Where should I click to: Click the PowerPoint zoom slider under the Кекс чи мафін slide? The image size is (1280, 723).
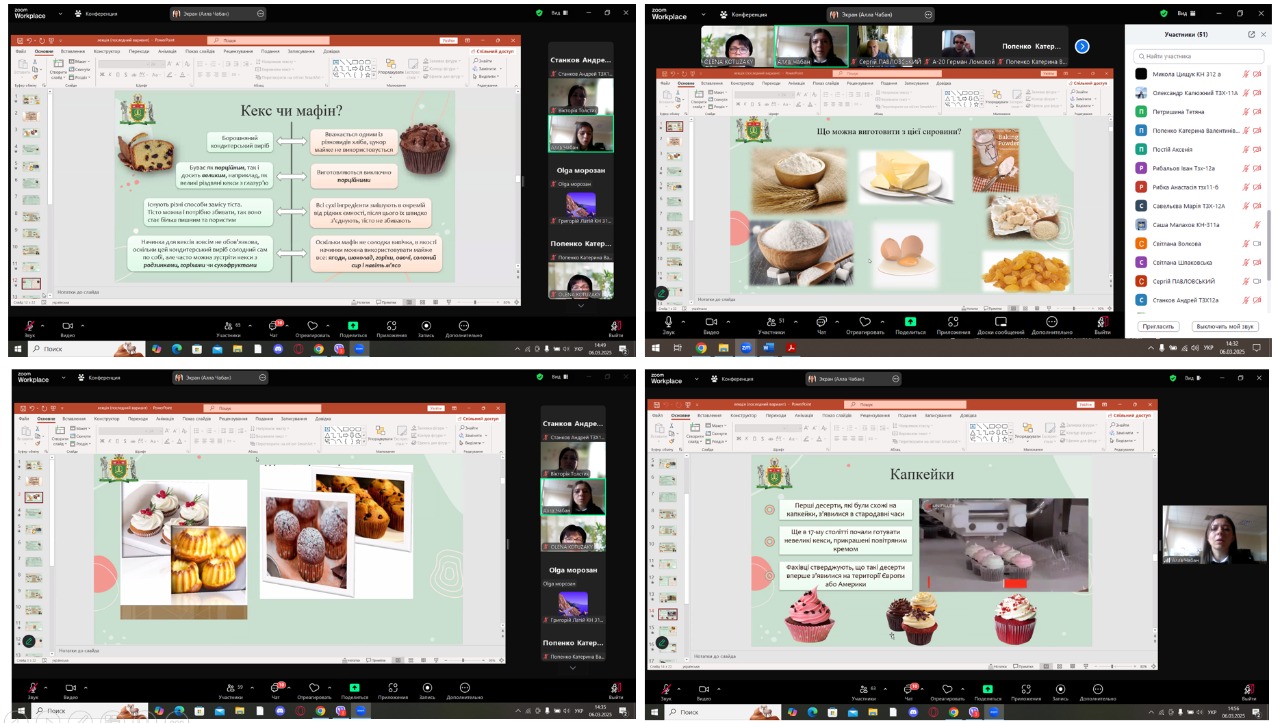(x=477, y=303)
